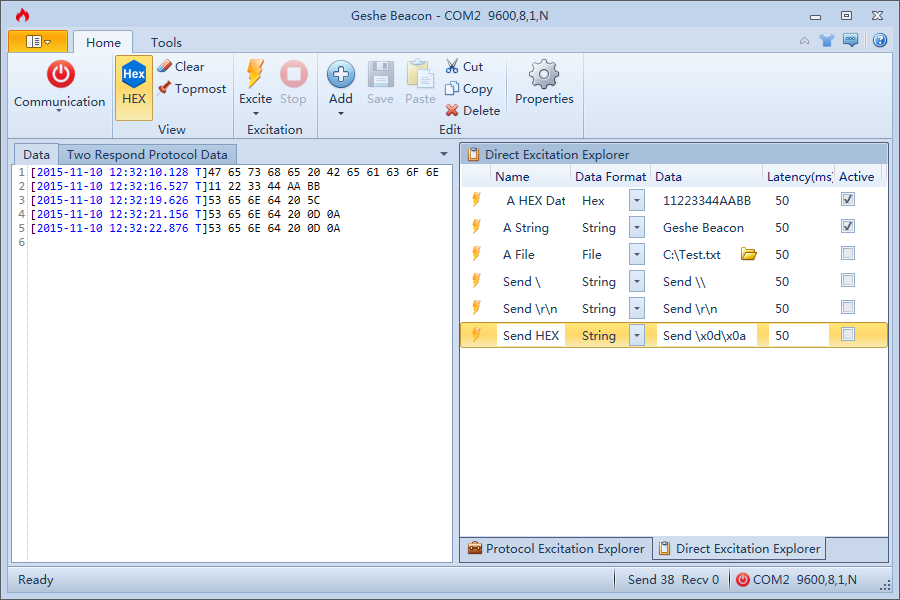Check Active for Send HEX row

(x=848, y=334)
